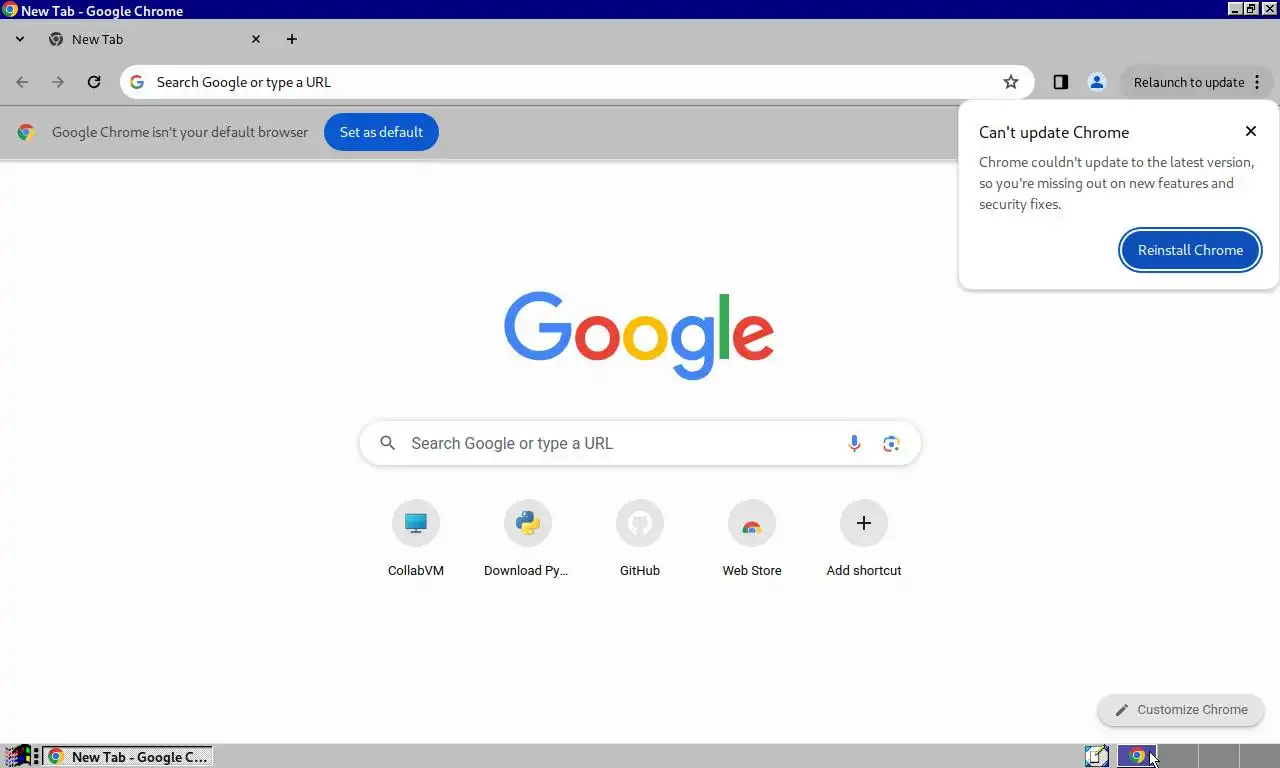Click the Chrome tray icon in the taskbar
Screen dimensions: 1280x768
[1136, 757]
